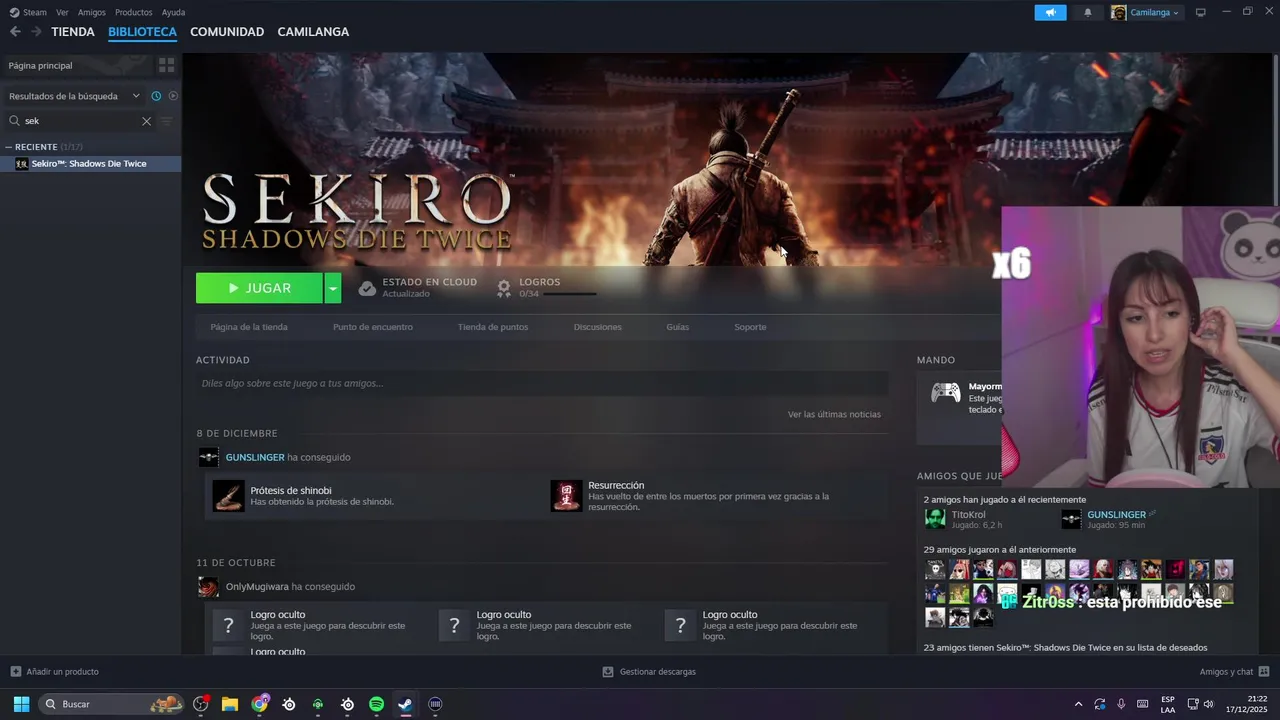The width and height of the screenshot is (1280, 720).
Task: Open advanced filters icon beside search
Action: pos(167,121)
